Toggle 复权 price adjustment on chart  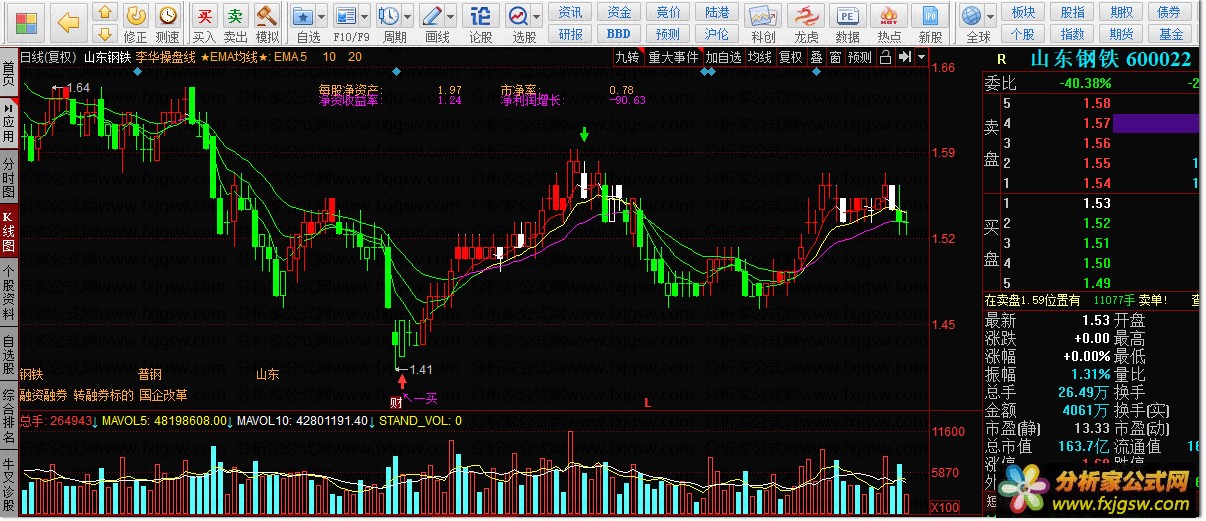pyautogui.click(x=791, y=57)
